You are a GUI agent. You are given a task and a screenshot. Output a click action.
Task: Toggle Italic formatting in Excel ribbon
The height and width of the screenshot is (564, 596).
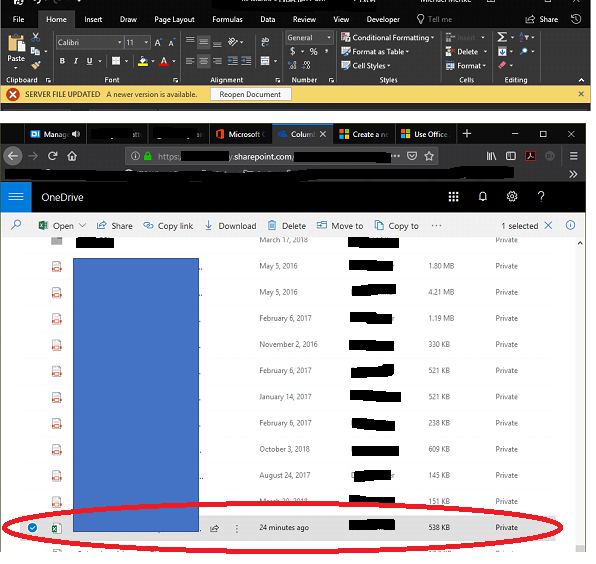point(76,61)
